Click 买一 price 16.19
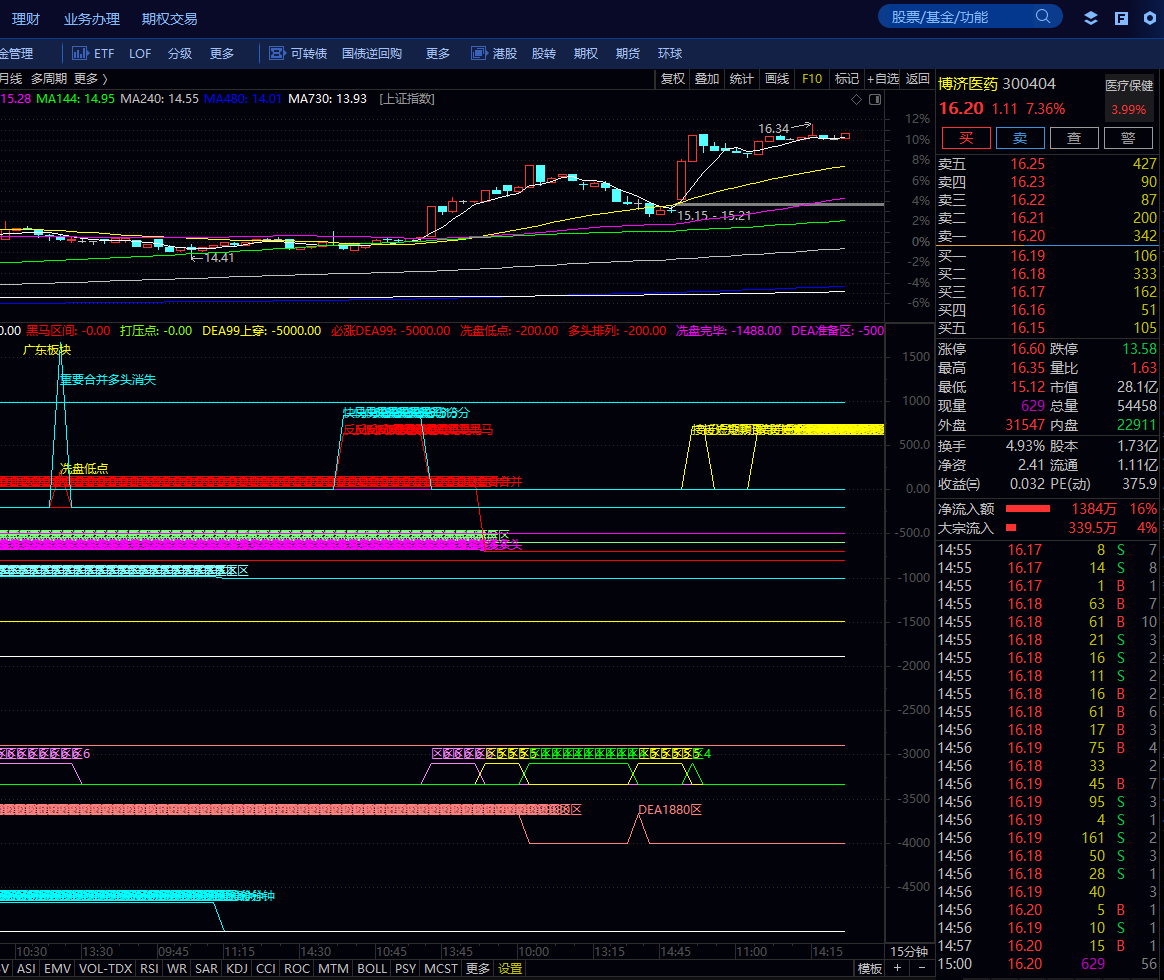1164x980 pixels. pos(1027,256)
